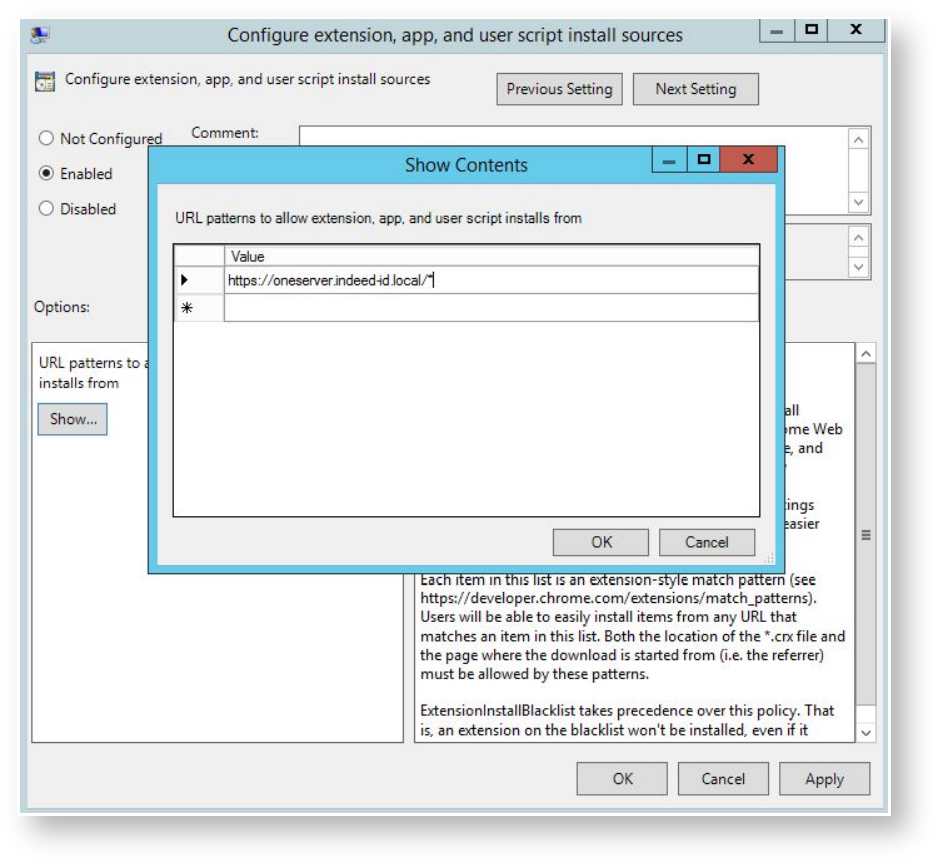Select the Disabled radio button
This screenshot has width=939, height=864.
click(x=46, y=209)
